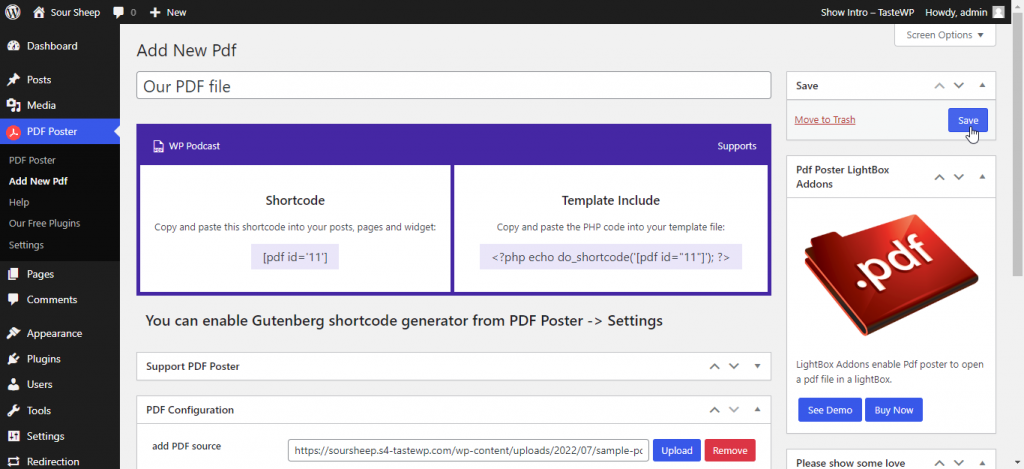
Task: Click the Settings sliders icon in sidebar
Action: (14, 436)
